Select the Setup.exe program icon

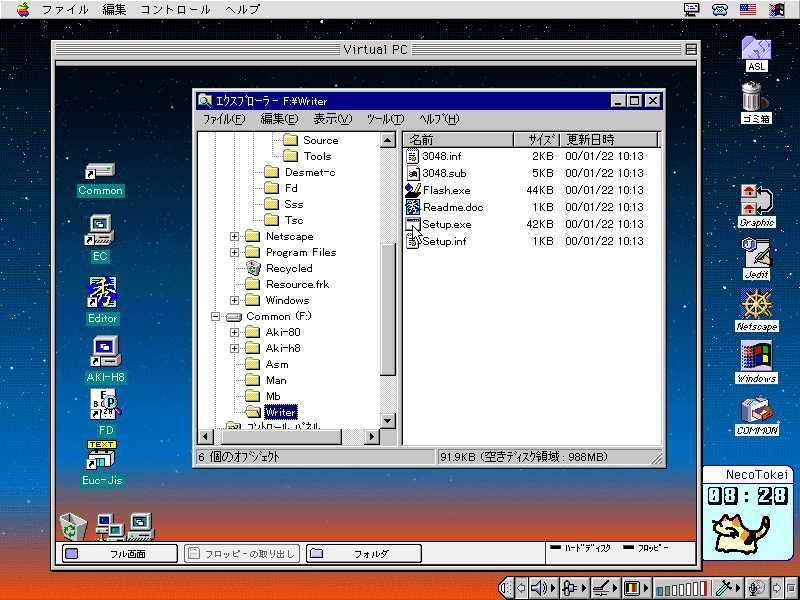(412, 224)
